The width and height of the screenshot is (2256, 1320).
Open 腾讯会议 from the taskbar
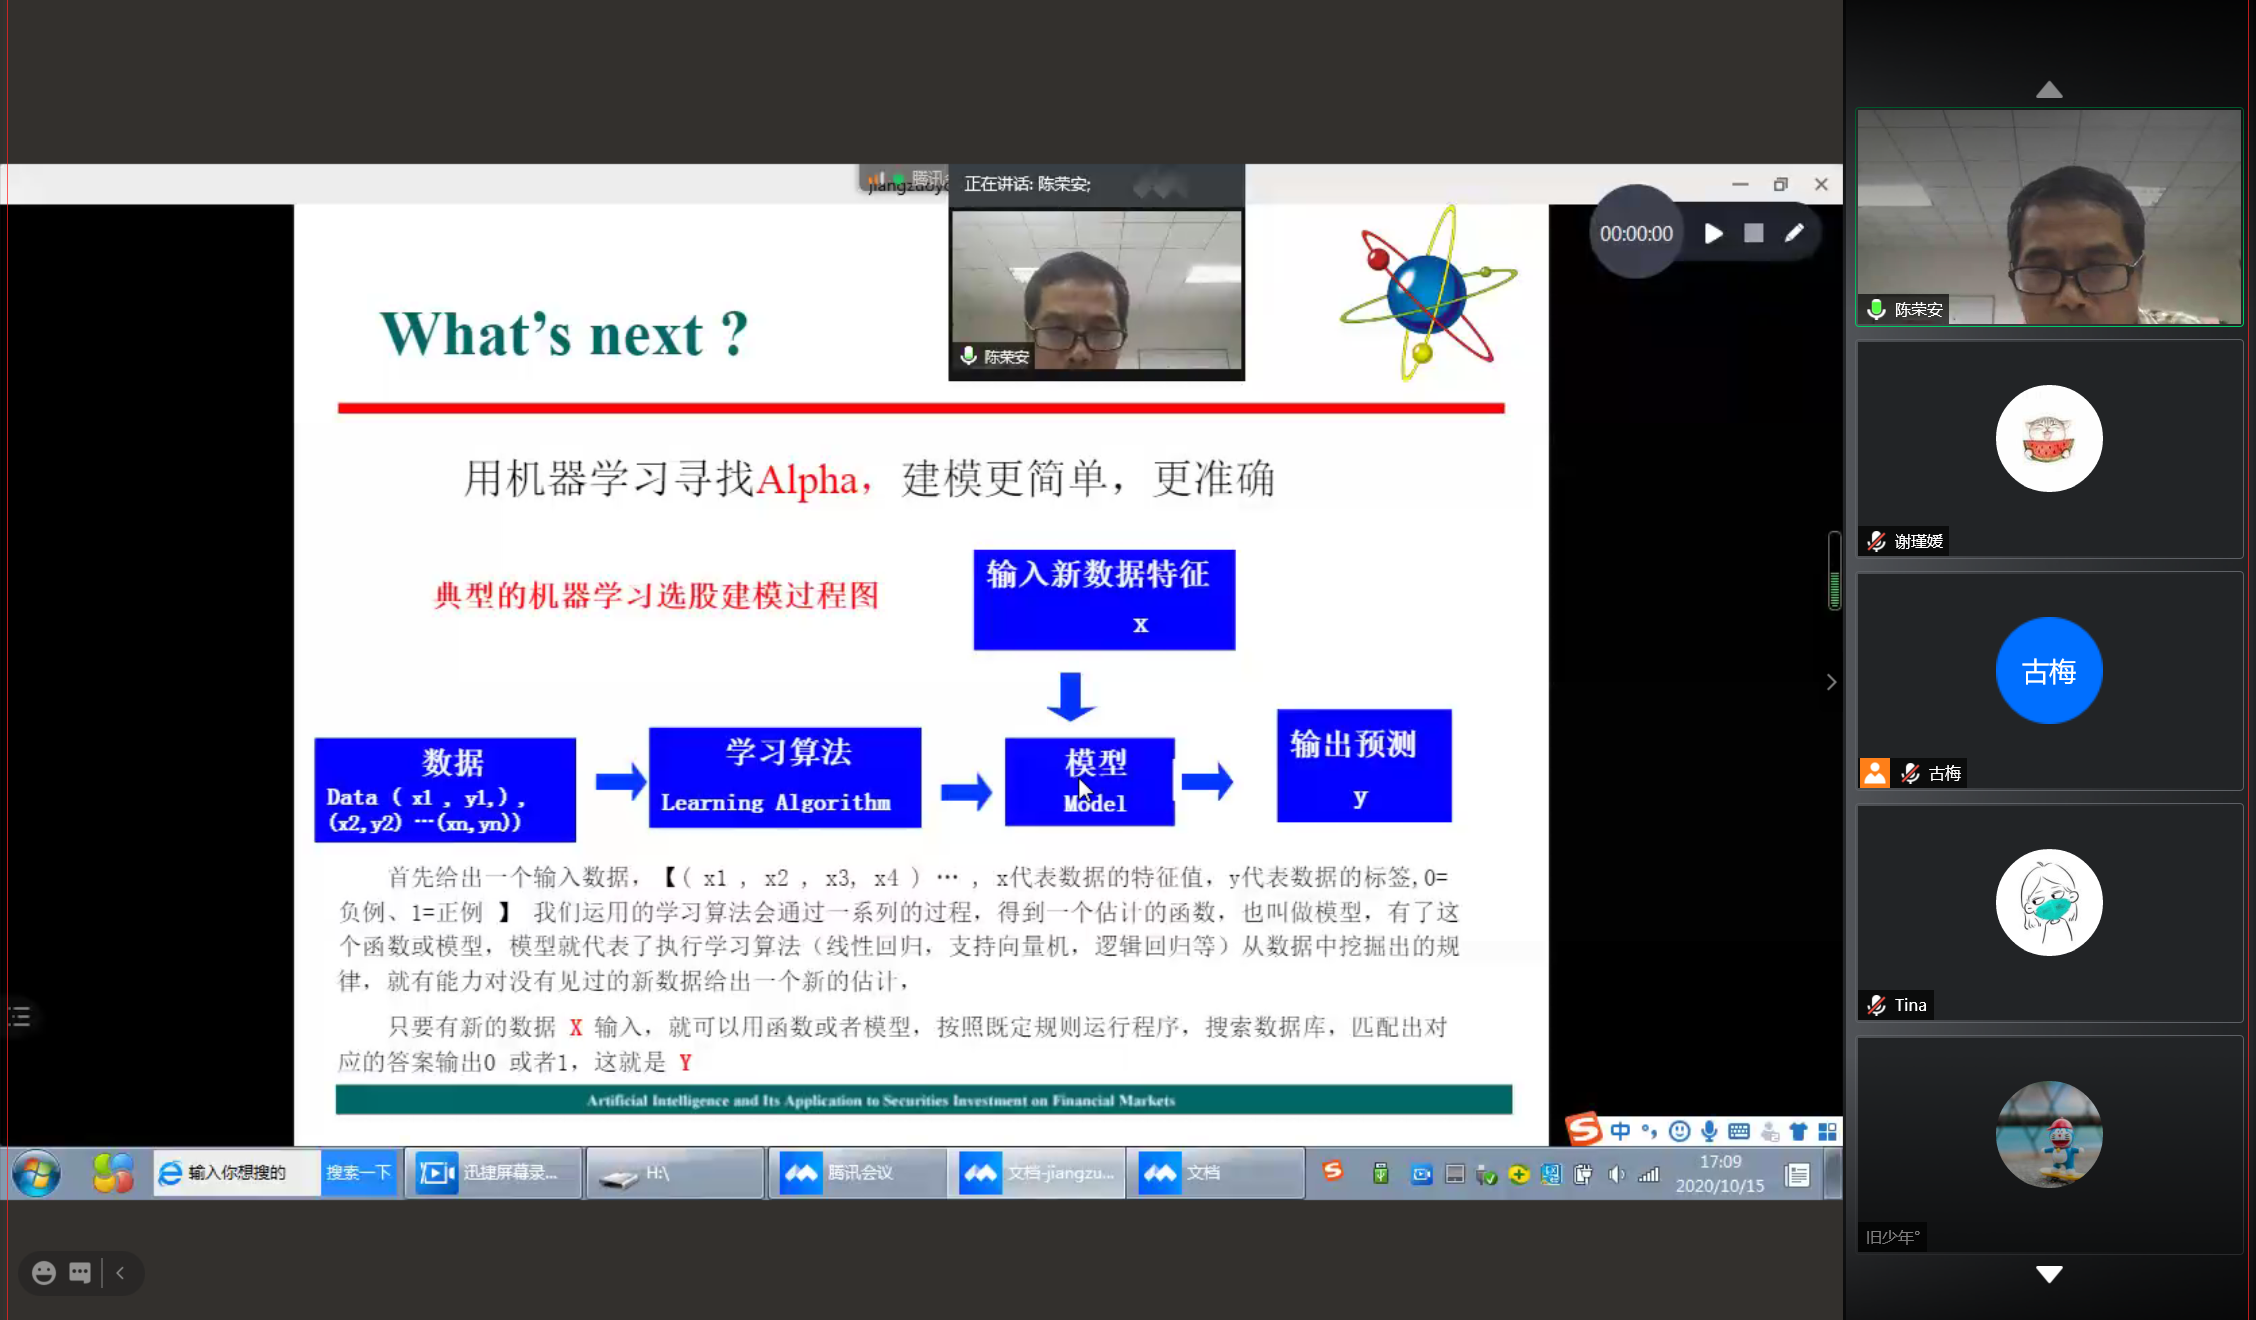[857, 1172]
